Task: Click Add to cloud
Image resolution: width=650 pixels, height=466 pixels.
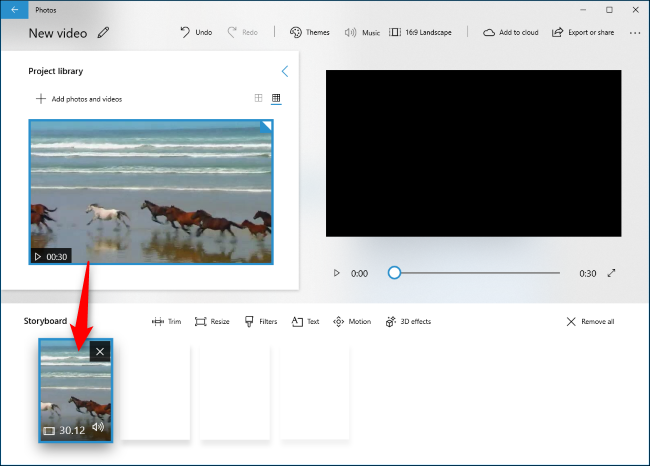Action: point(511,32)
